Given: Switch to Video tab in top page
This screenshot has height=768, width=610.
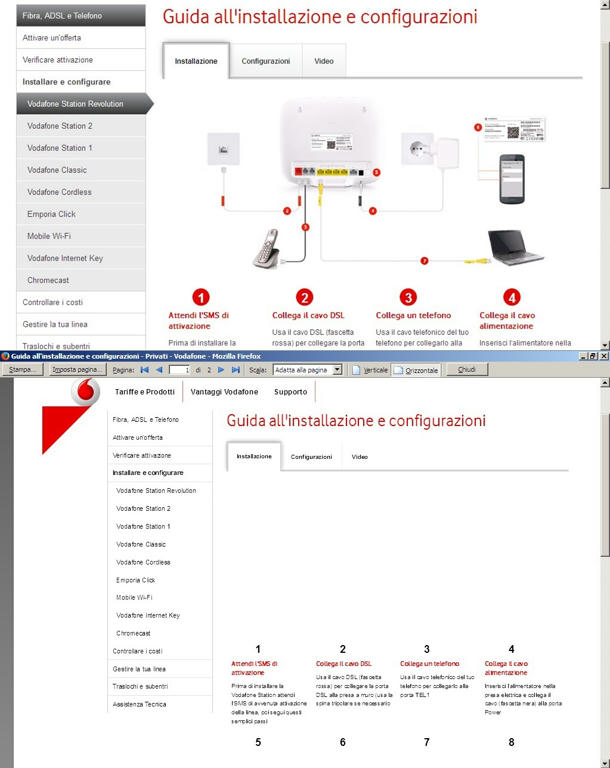Looking at the screenshot, I should [x=324, y=61].
